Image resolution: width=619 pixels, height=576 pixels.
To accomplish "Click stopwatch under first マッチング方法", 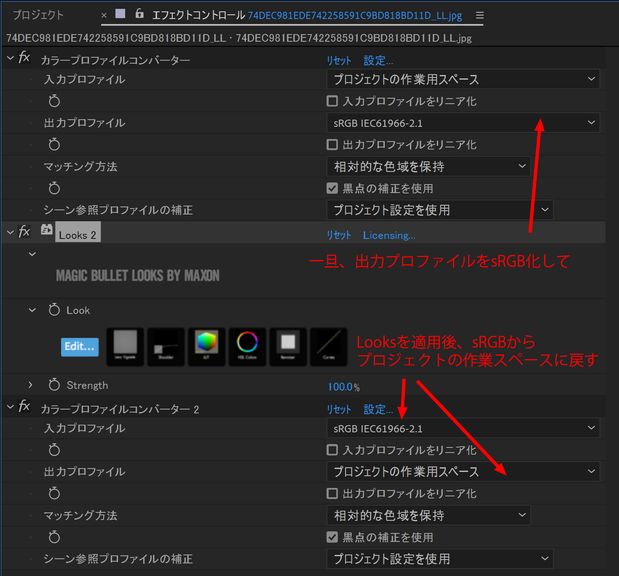I will click(x=54, y=188).
